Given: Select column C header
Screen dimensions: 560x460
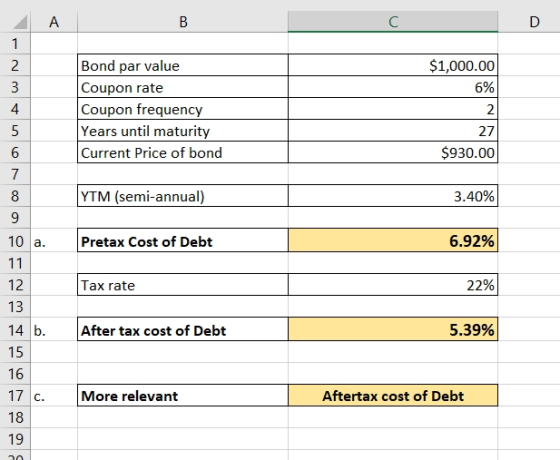Looking at the screenshot, I should 393,22.
